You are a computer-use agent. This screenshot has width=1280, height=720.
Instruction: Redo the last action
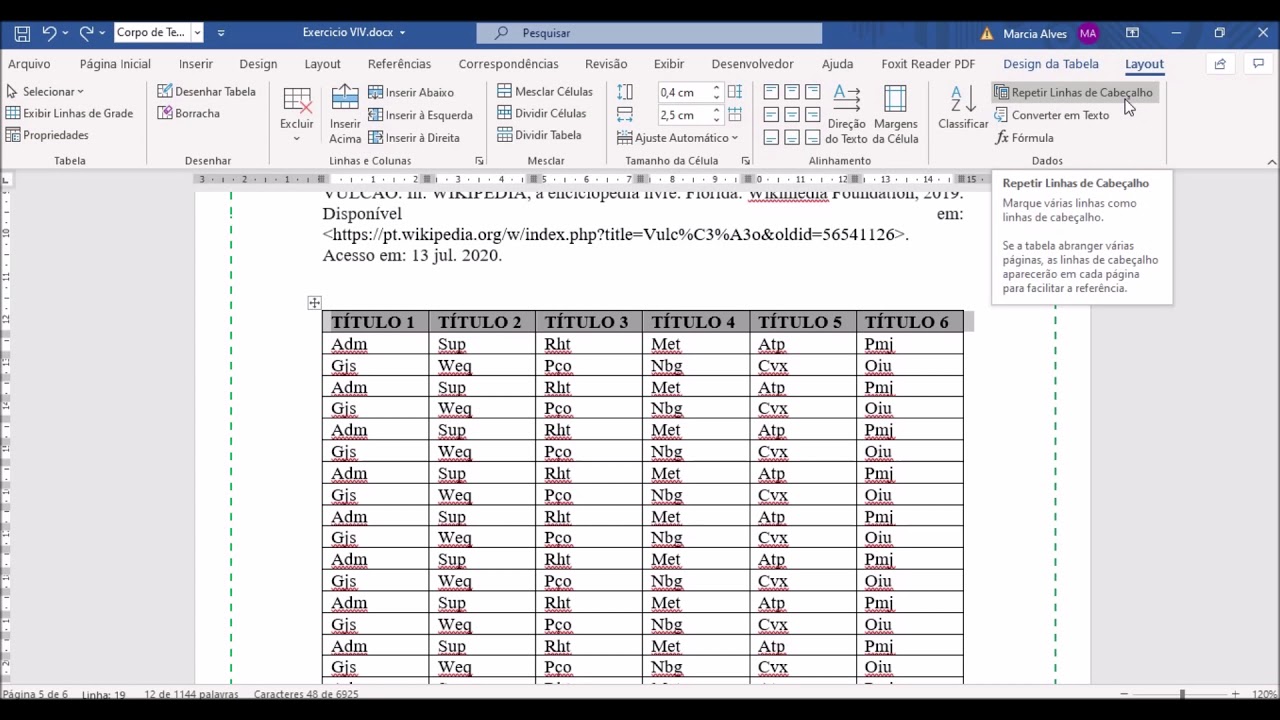(86, 33)
